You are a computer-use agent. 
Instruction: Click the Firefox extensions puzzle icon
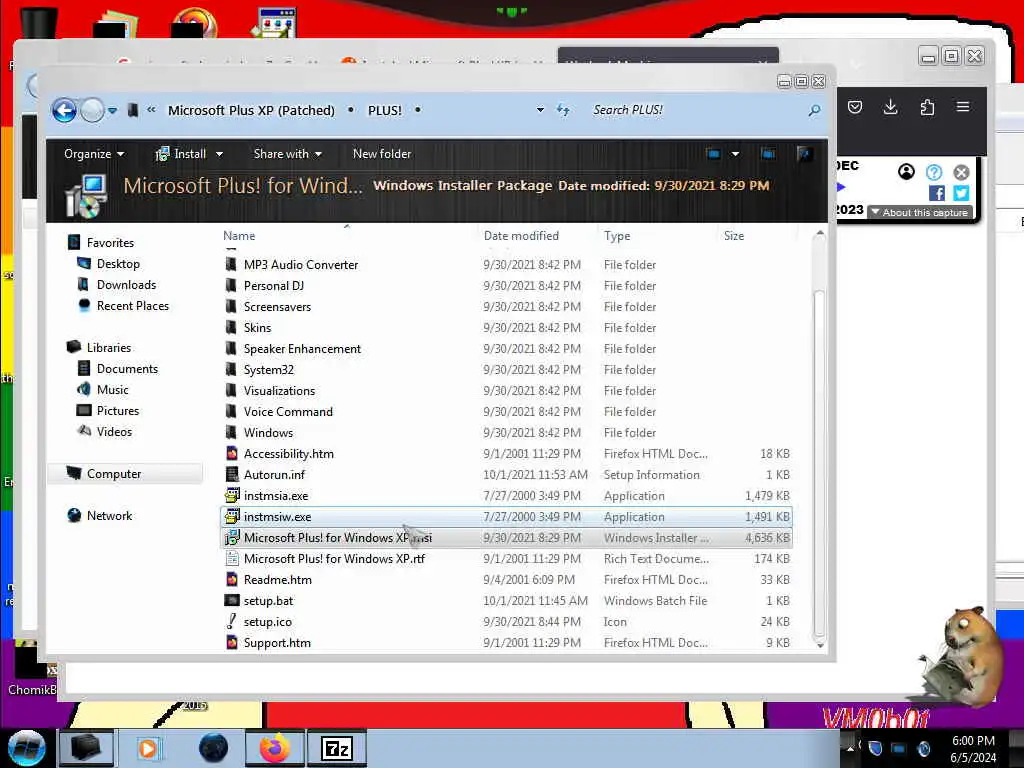pyautogui.click(x=927, y=107)
